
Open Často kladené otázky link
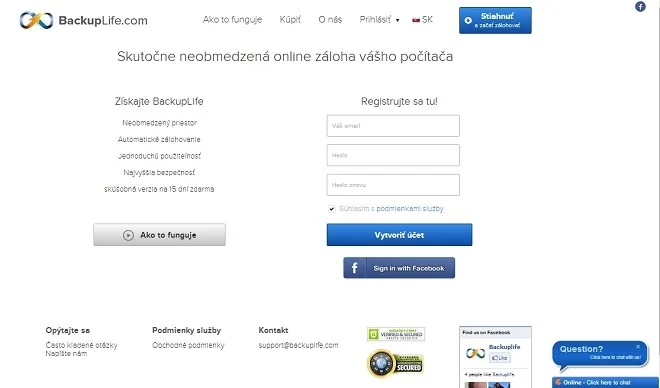(81, 345)
